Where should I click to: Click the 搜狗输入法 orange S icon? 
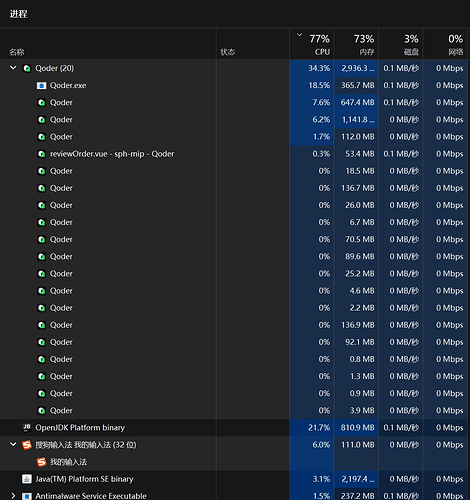point(27,445)
